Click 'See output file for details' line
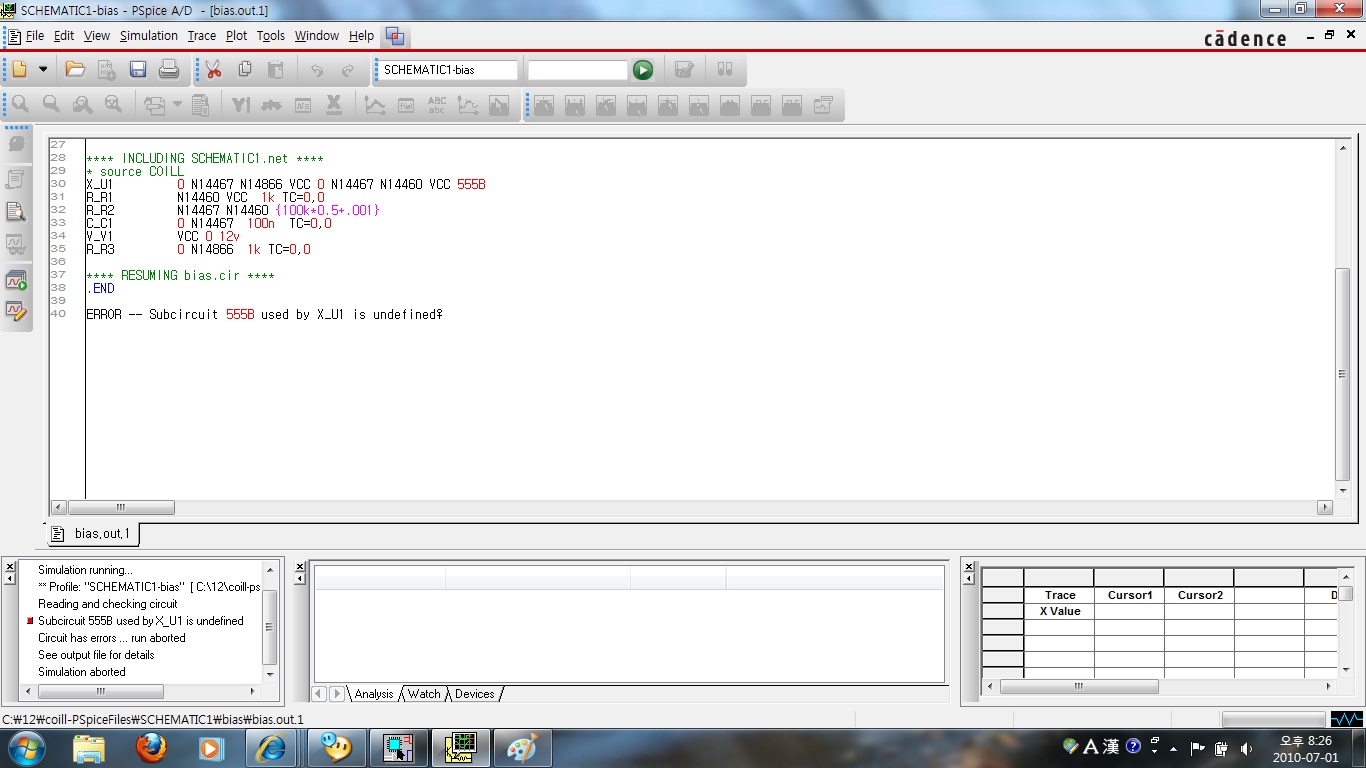 [x=96, y=655]
